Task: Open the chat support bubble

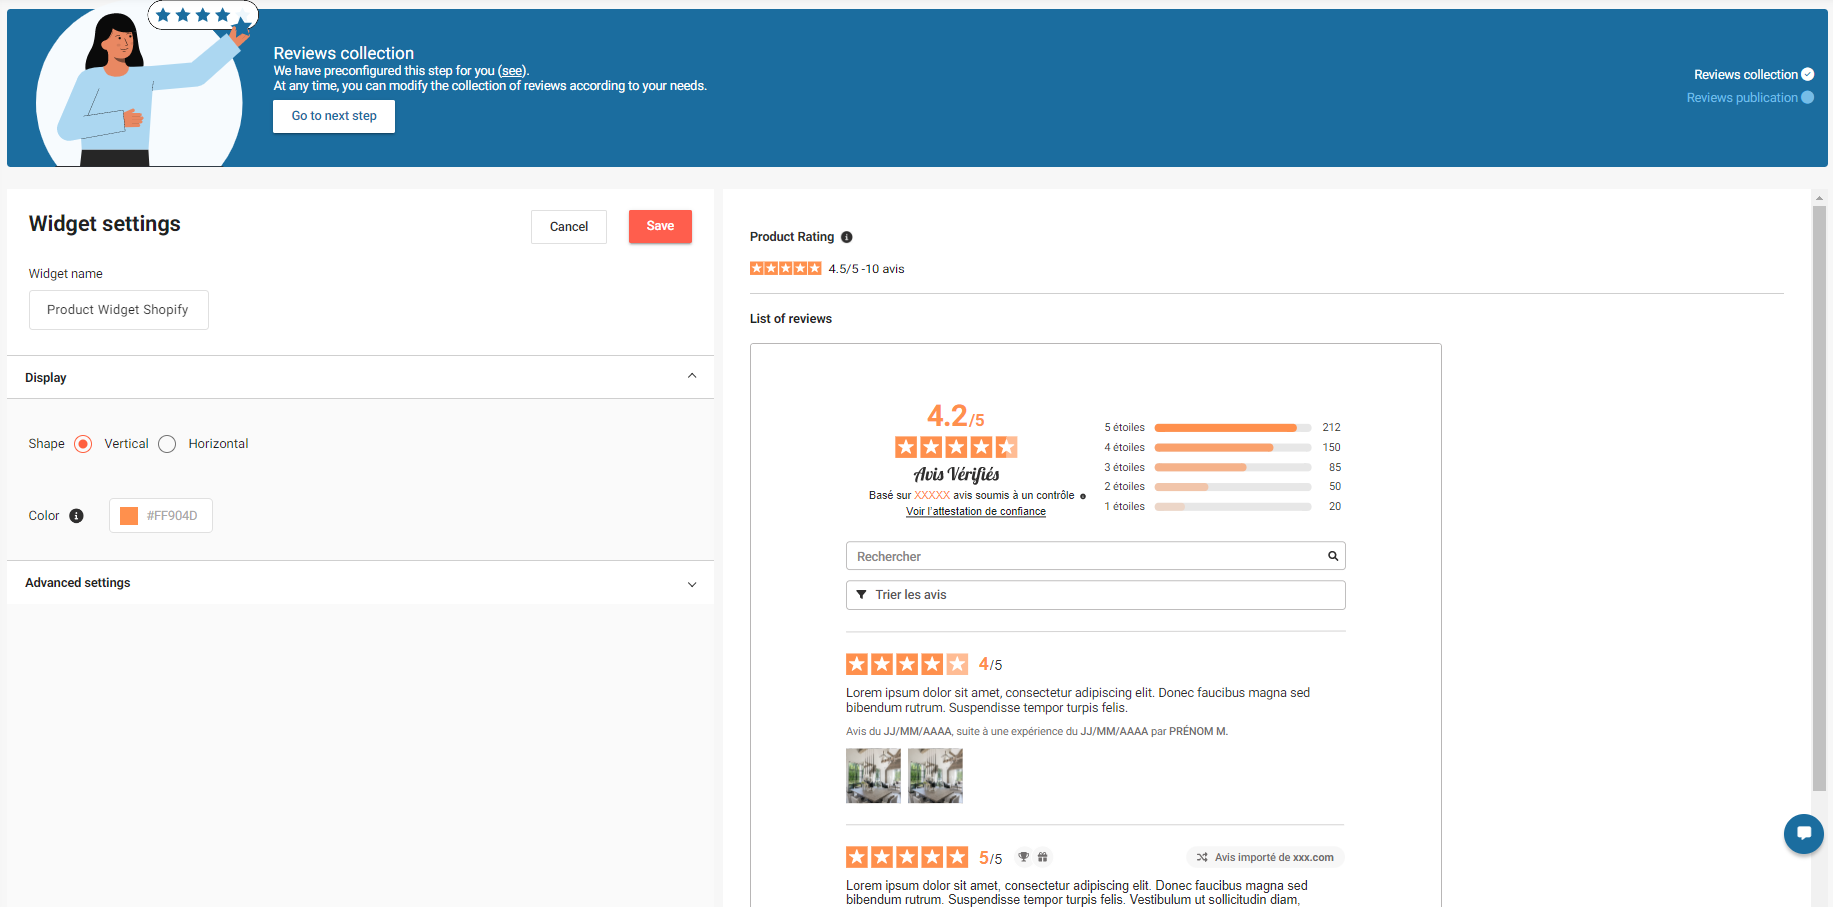Action: pyautogui.click(x=1803, y=833)
